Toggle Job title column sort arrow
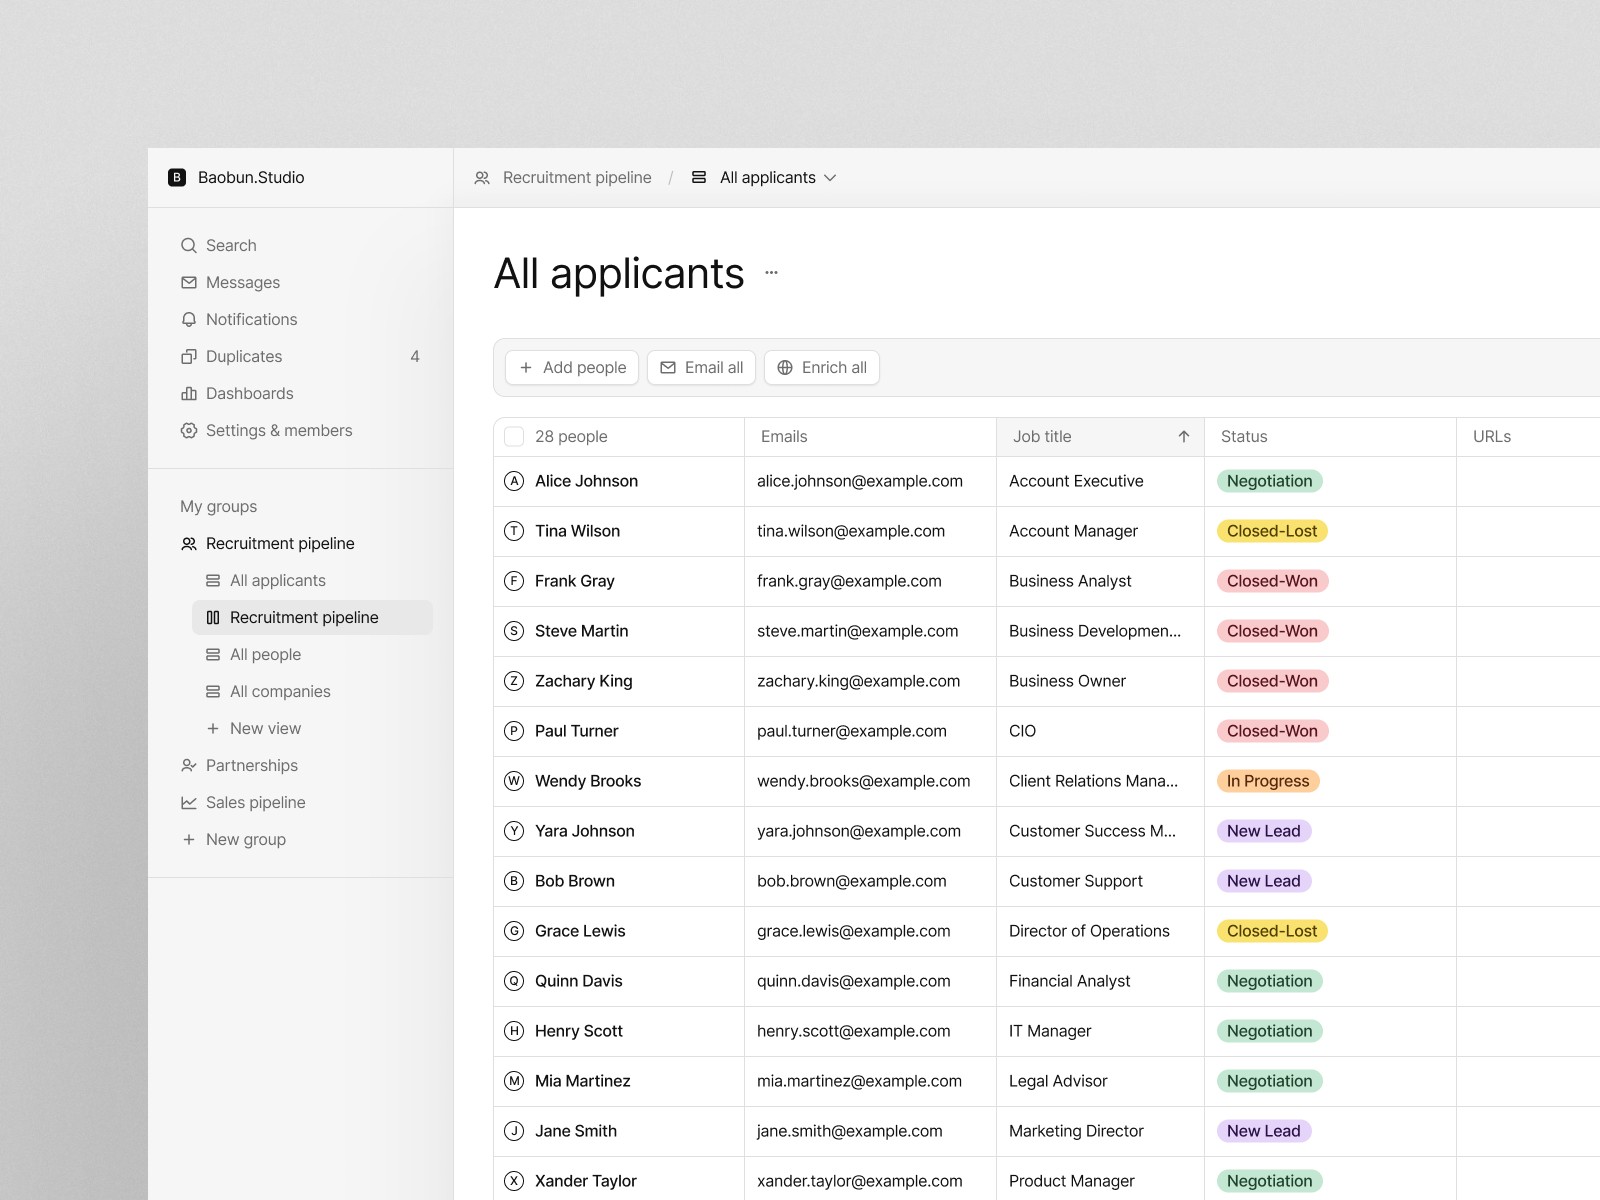The image size is (1600, 1200). (x=1184, y=436)
